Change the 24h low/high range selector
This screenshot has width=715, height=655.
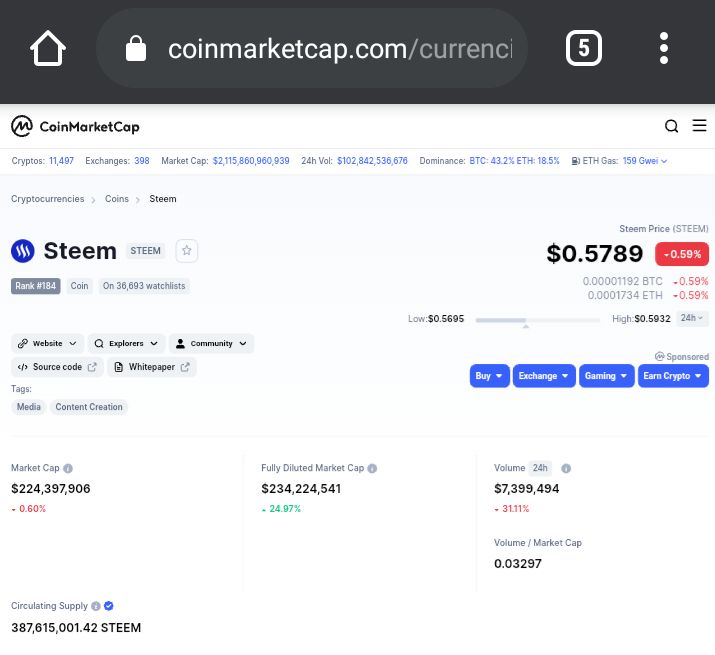(x=692, y=318)
